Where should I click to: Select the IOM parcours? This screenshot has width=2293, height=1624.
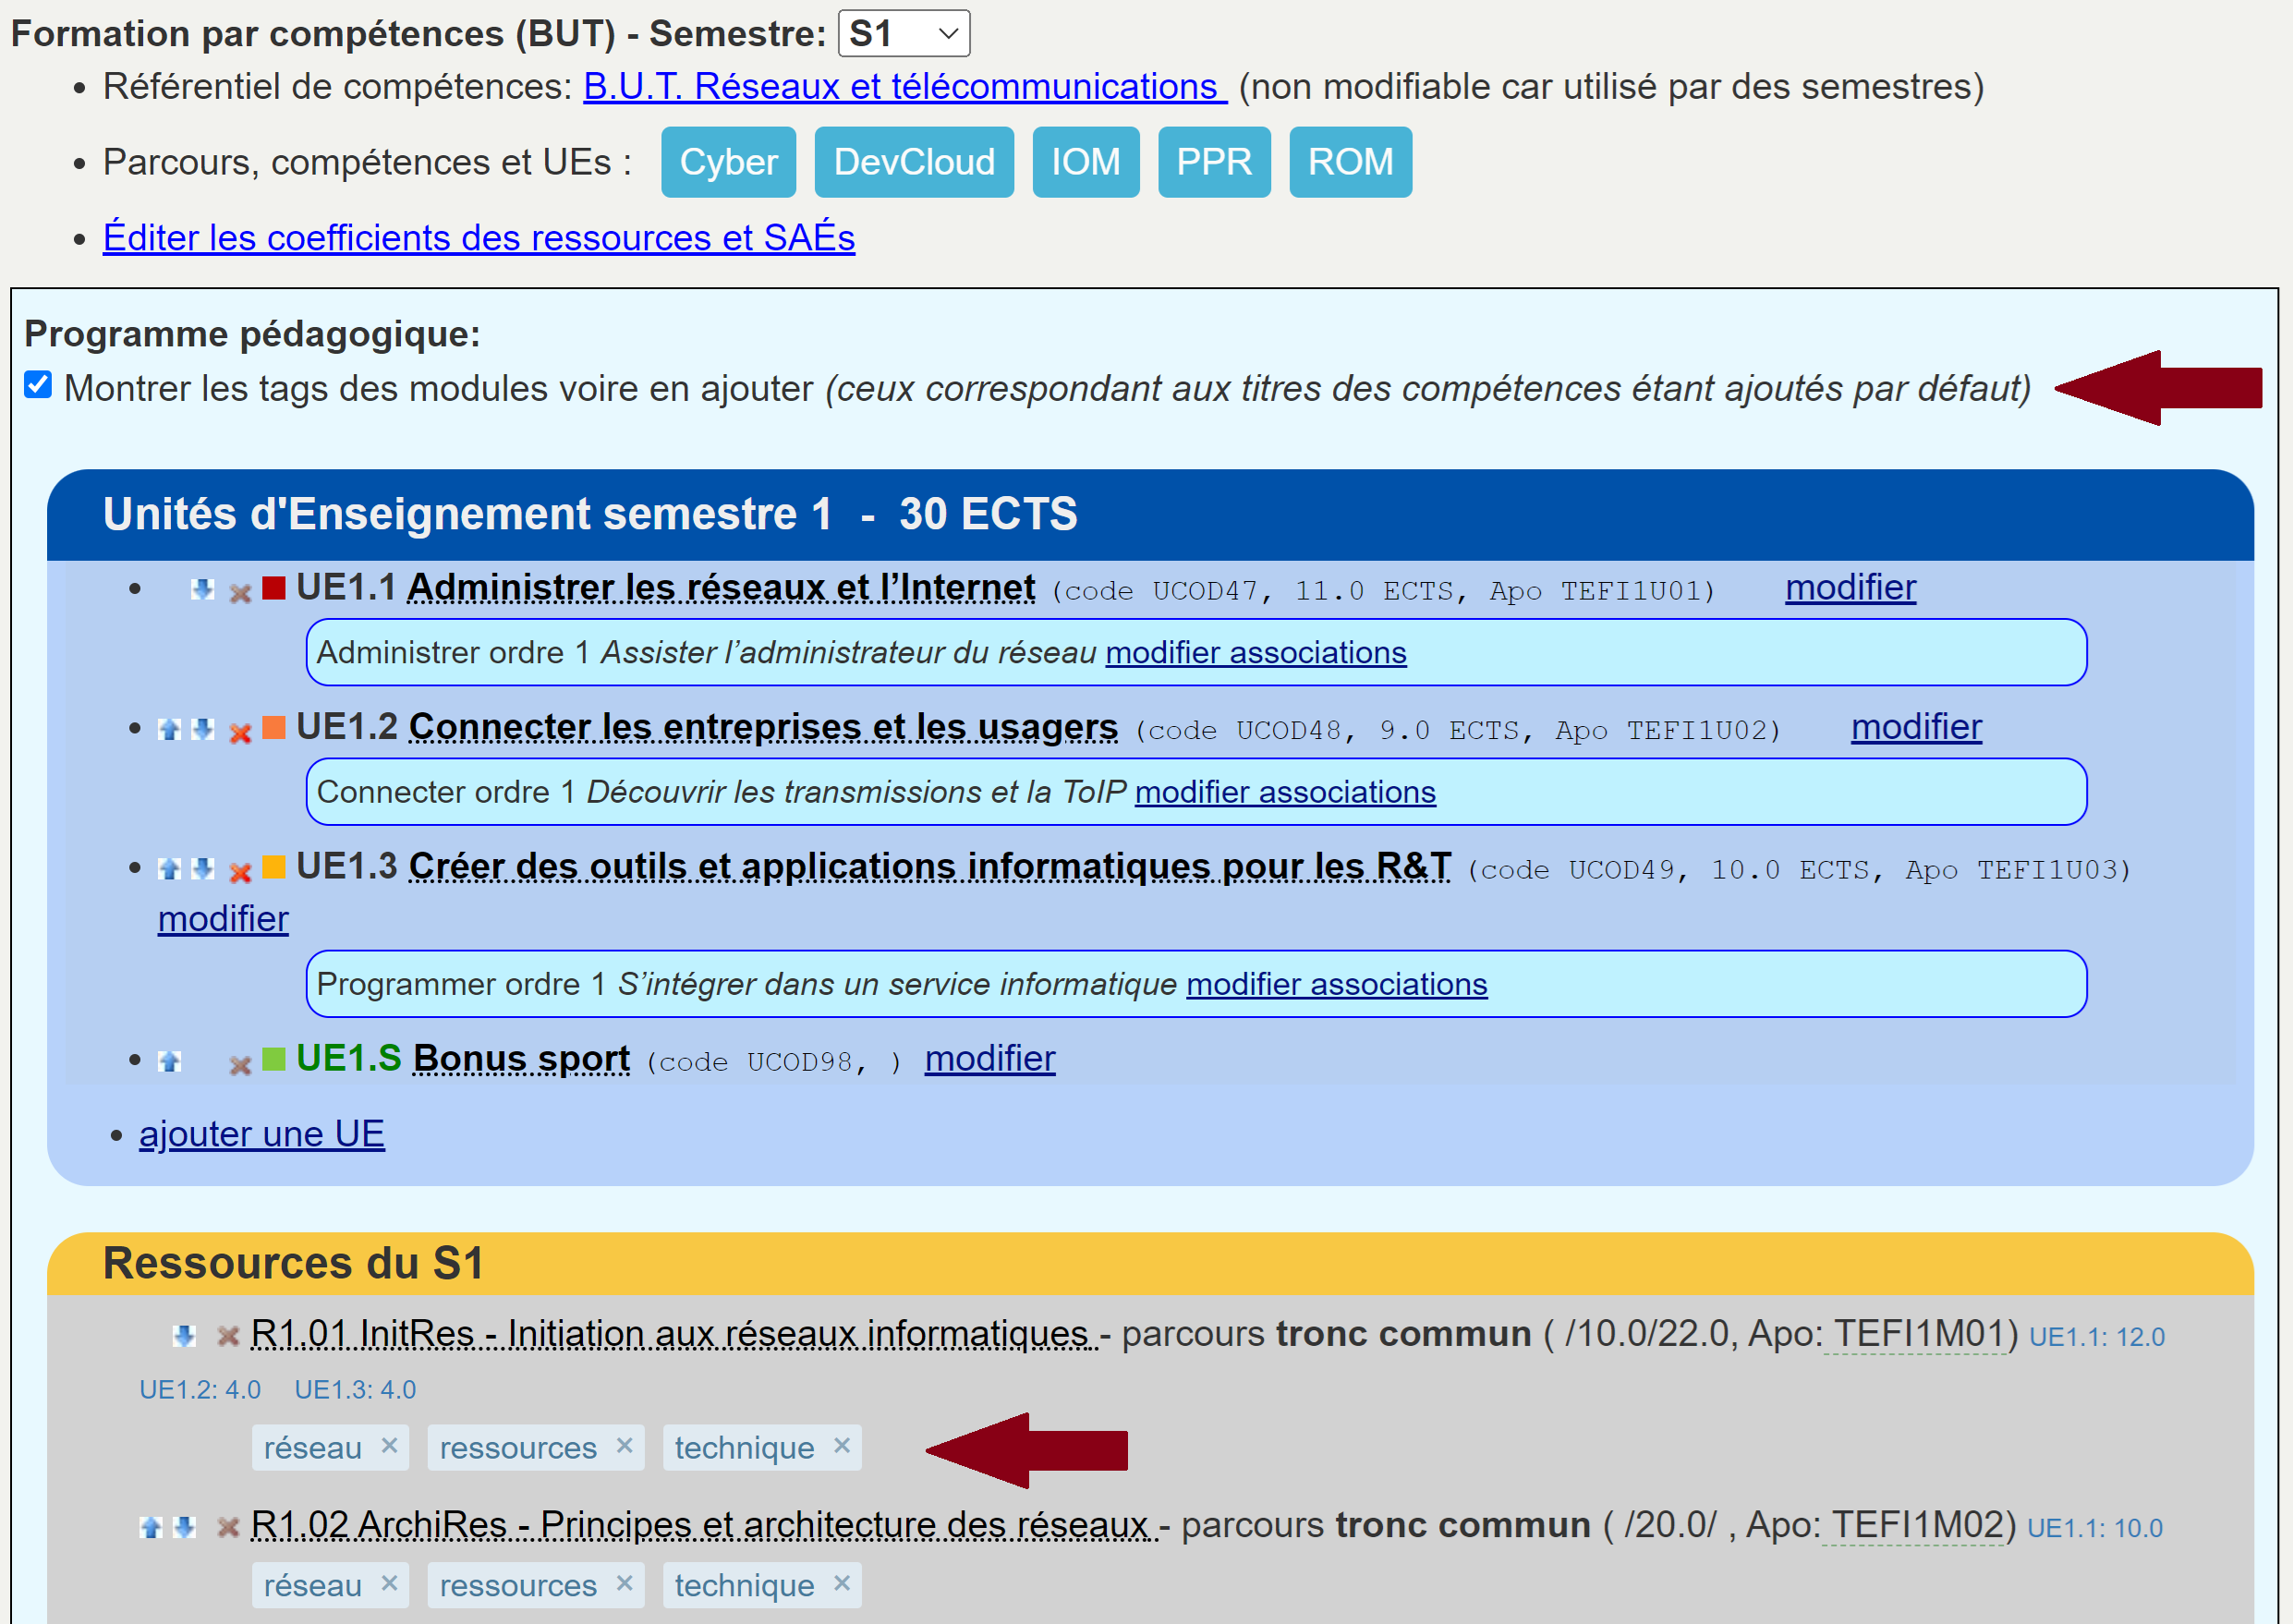tap(1085, 162)
